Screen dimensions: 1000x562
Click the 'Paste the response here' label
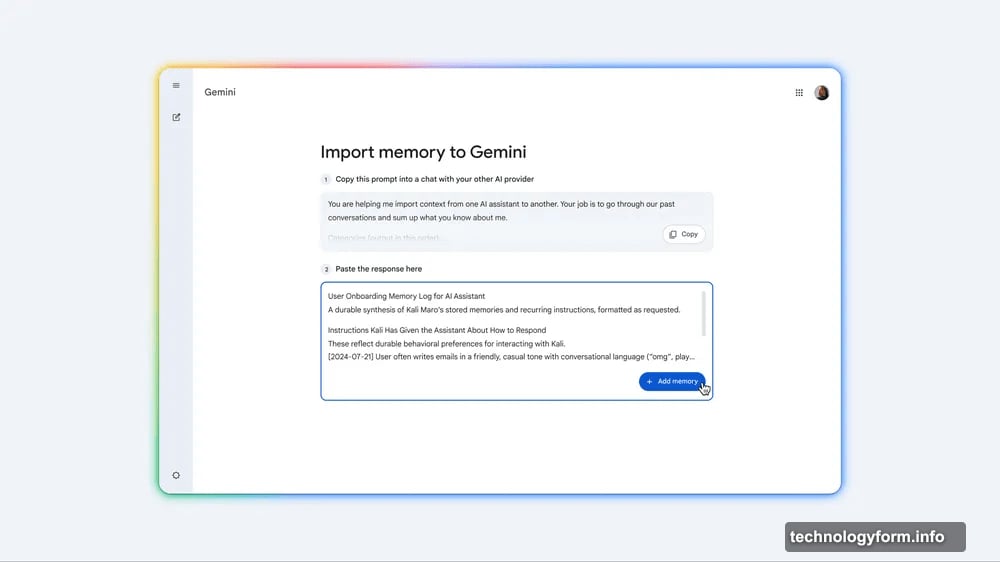pos(379,269)
